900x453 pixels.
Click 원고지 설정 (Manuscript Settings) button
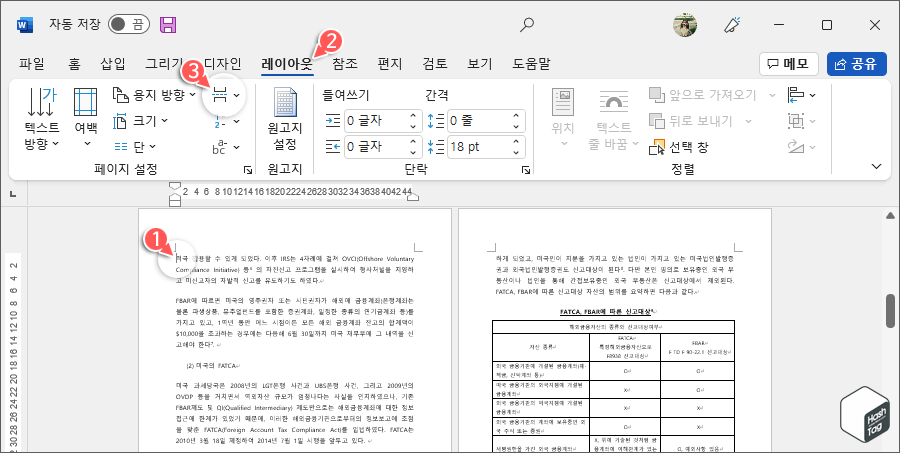point(285,119)
